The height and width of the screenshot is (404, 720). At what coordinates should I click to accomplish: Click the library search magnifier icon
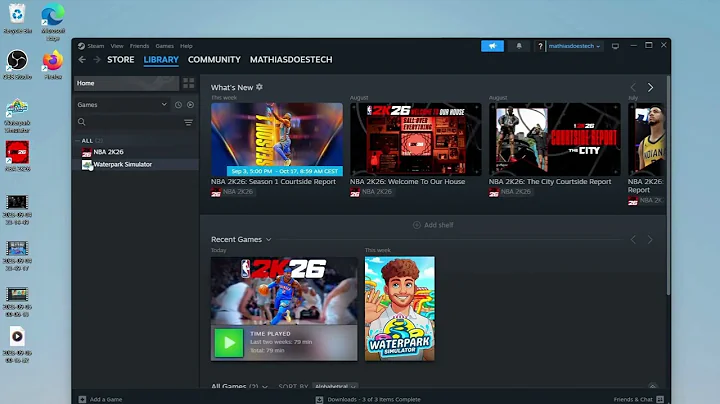tap(82, 122)
